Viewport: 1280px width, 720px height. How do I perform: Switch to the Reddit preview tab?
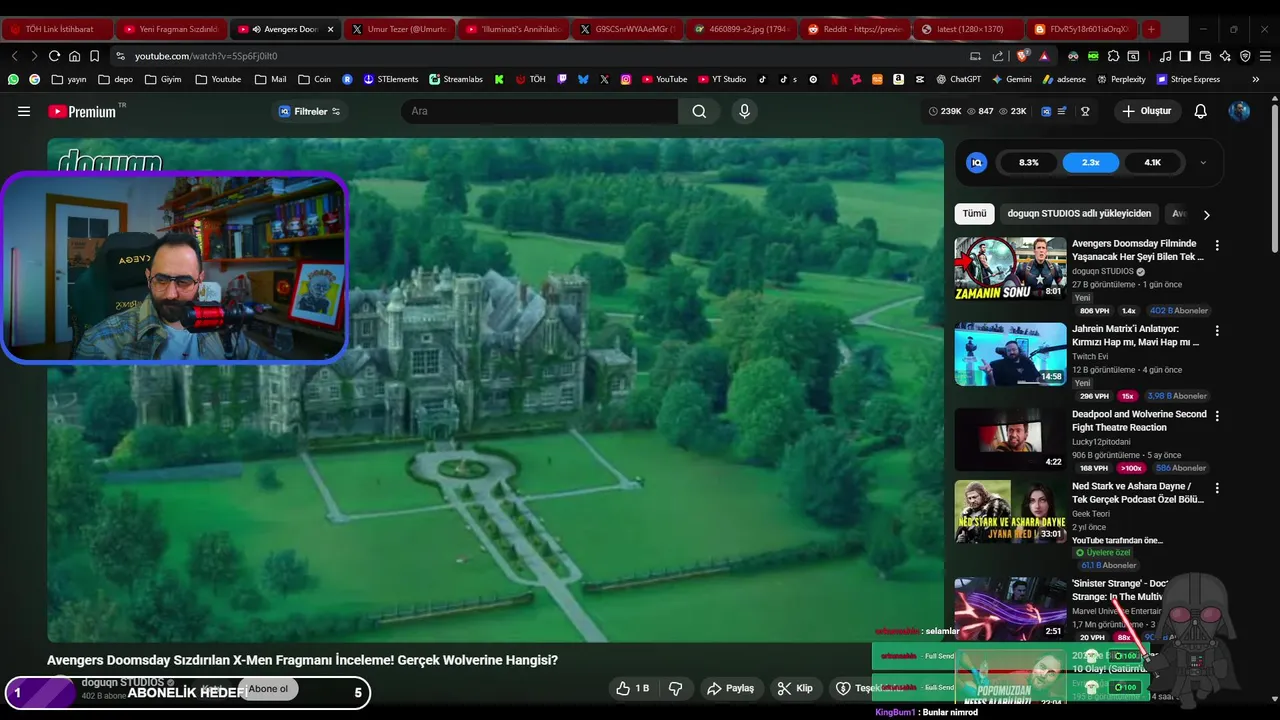click(x=858, y=29)
